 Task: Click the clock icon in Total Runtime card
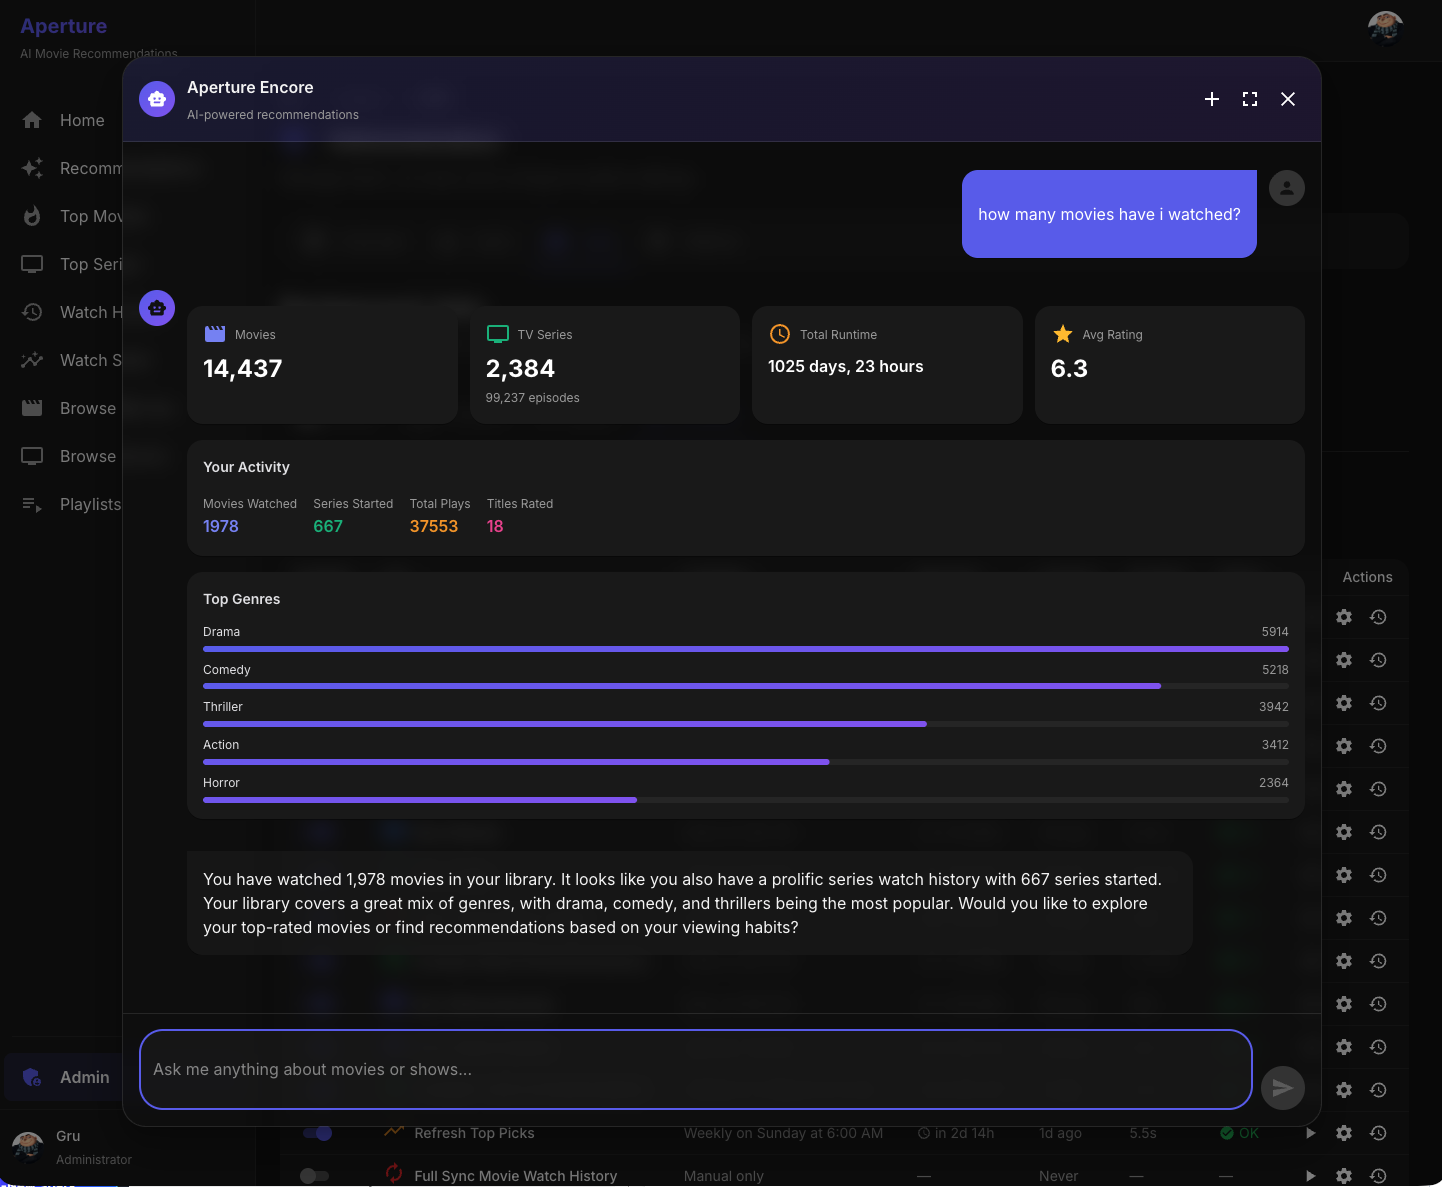tap(780, 334)
